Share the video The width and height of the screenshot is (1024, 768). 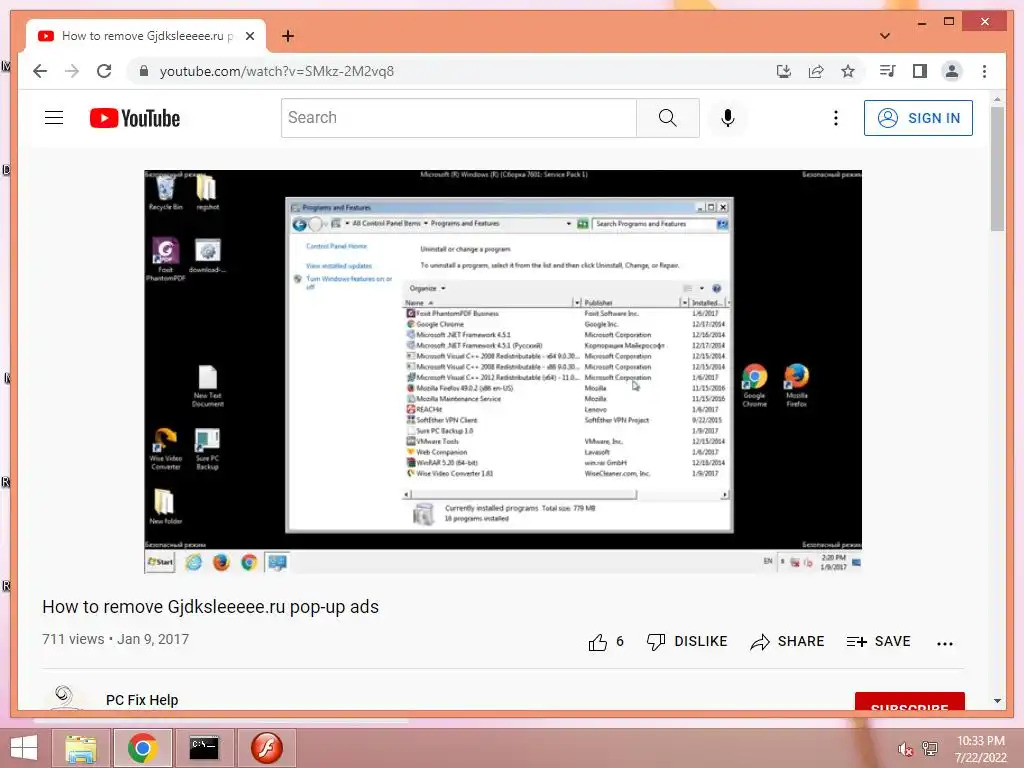pos(787,641)
